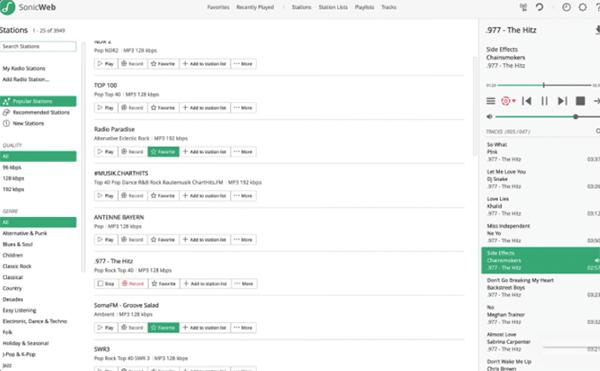600x371 pixels.
Task: Open More menu for ANTENNE BAYERN
Action: [243, 240]
